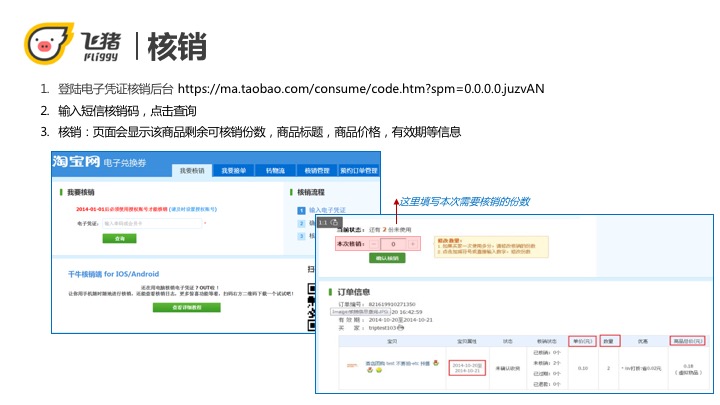
Task: Click the 商品总价(元) column header
Action: (x=688, y=341)
